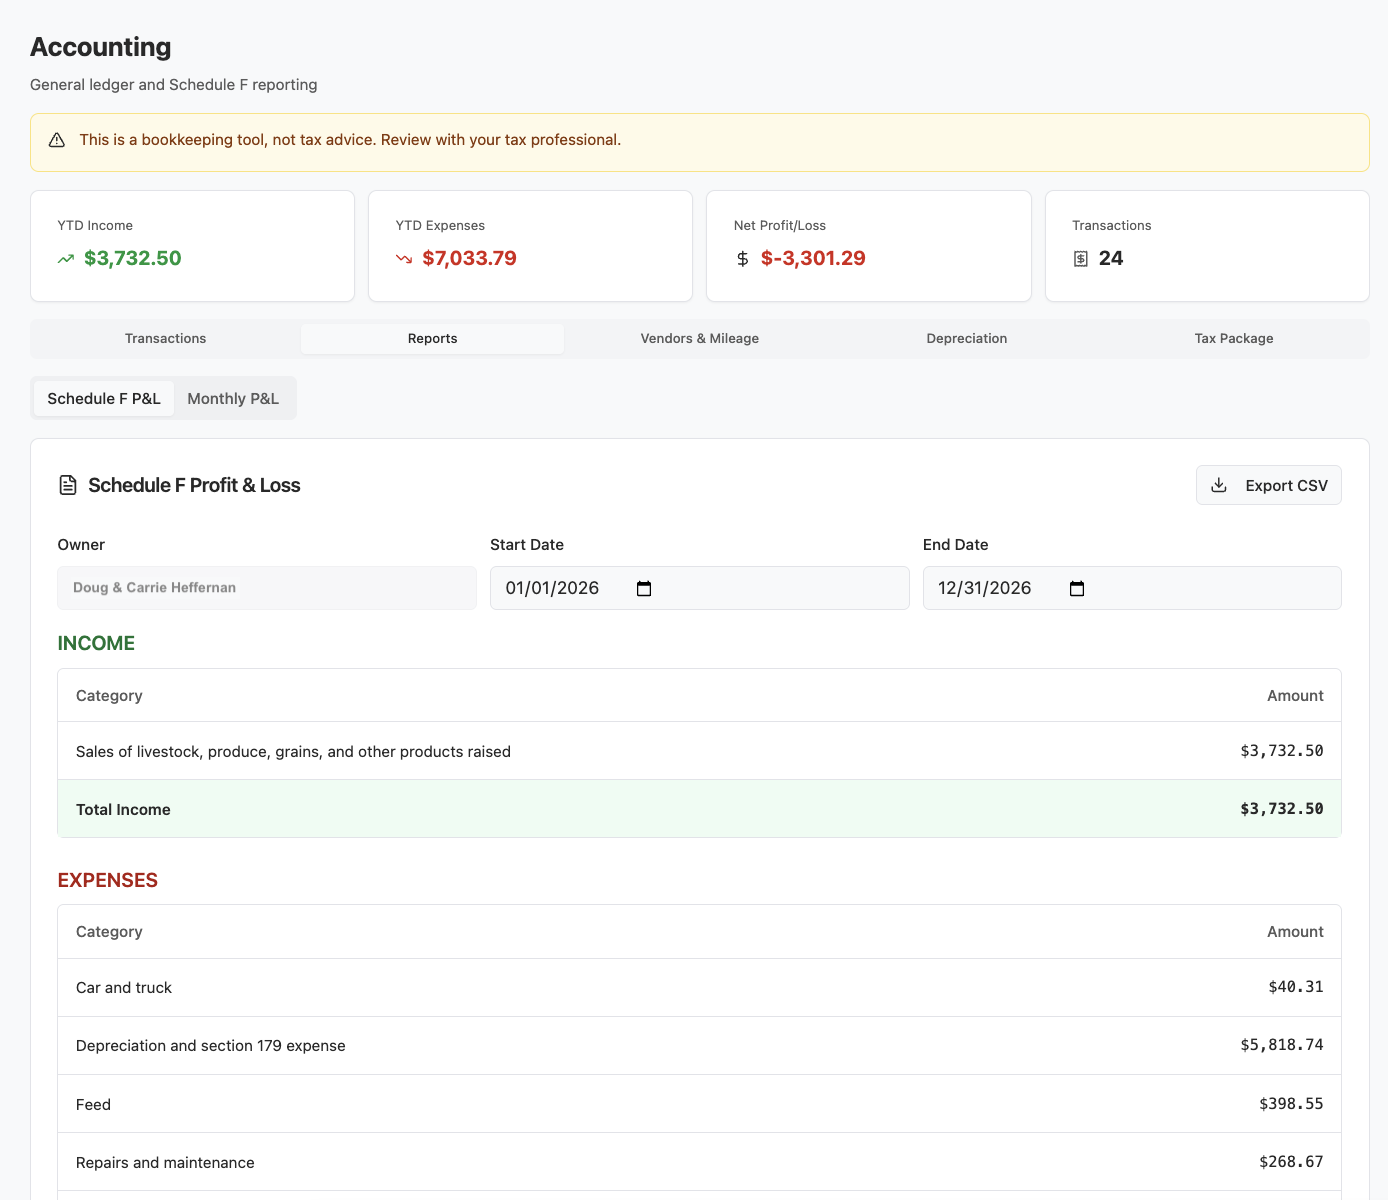
Task: Click the End Date field 12/31/2026
Action: pos(1132,588)
